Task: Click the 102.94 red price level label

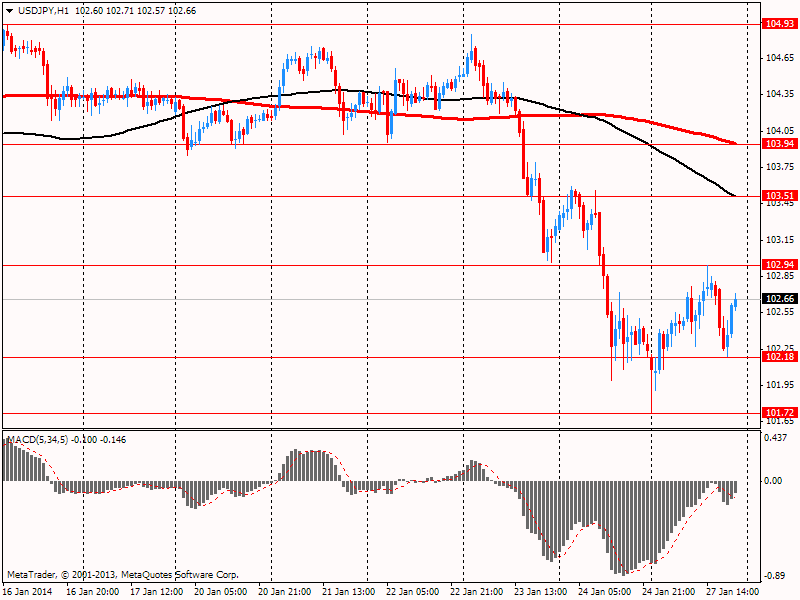Action: tap(780, 264)
